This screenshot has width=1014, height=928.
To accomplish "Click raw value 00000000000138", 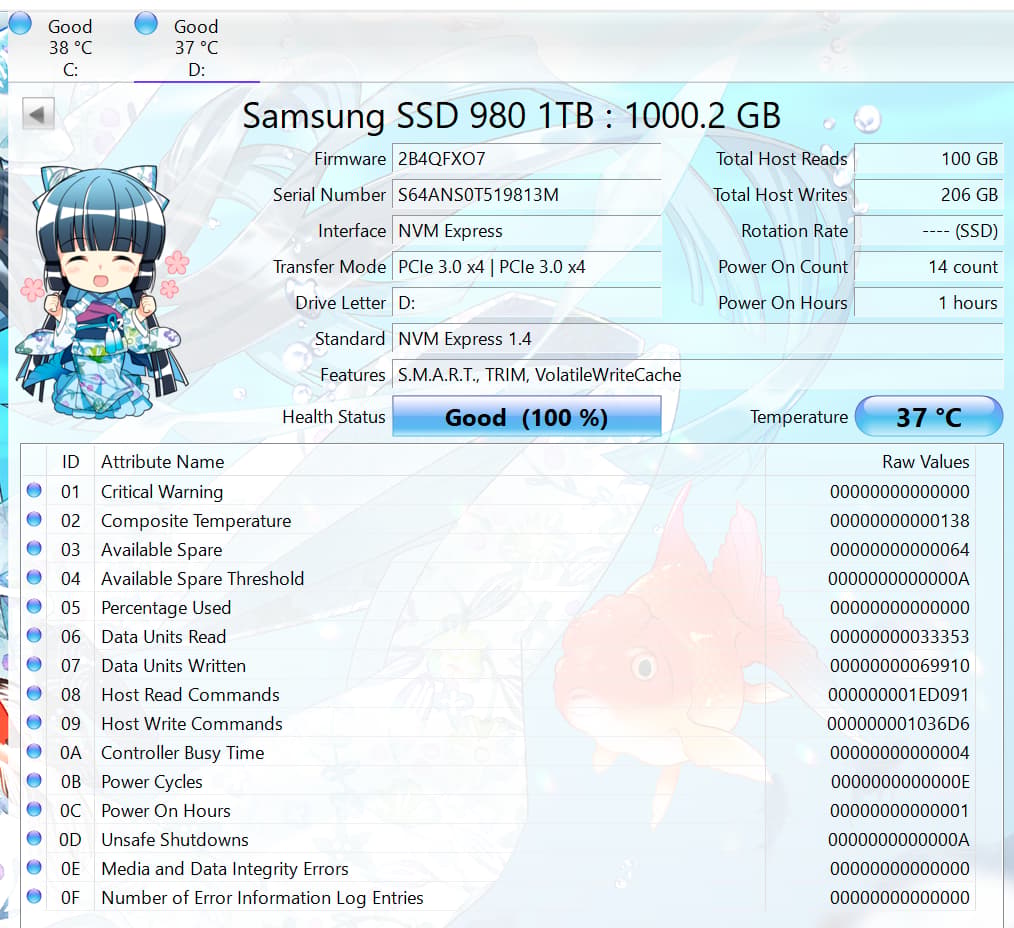I will [x=900, y=521].
